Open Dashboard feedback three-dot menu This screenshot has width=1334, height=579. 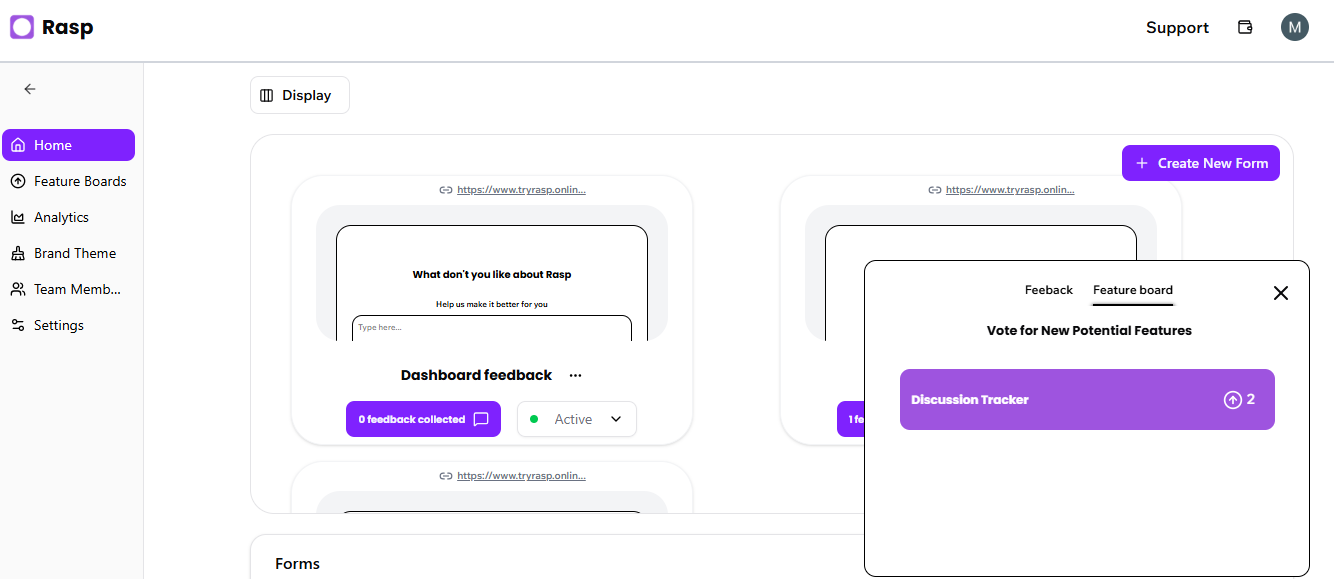[x=575, y=376]
